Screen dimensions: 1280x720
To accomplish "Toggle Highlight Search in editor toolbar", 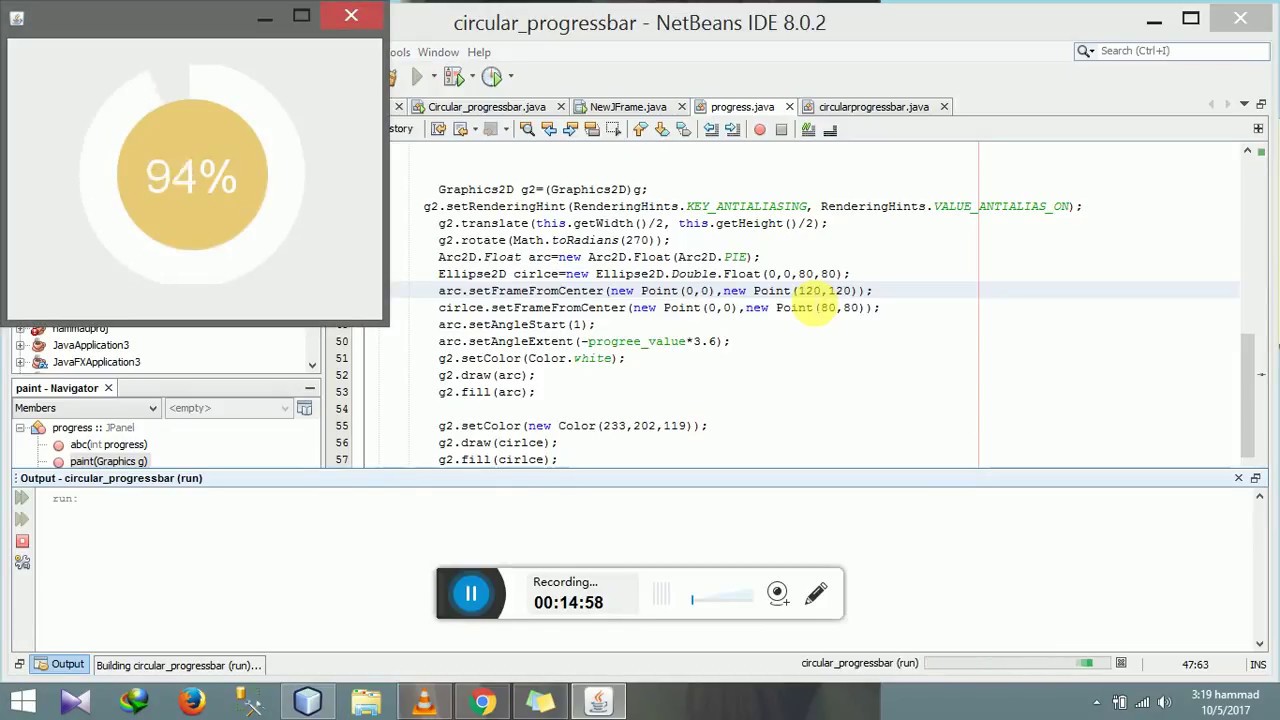I will click(592, 129).
